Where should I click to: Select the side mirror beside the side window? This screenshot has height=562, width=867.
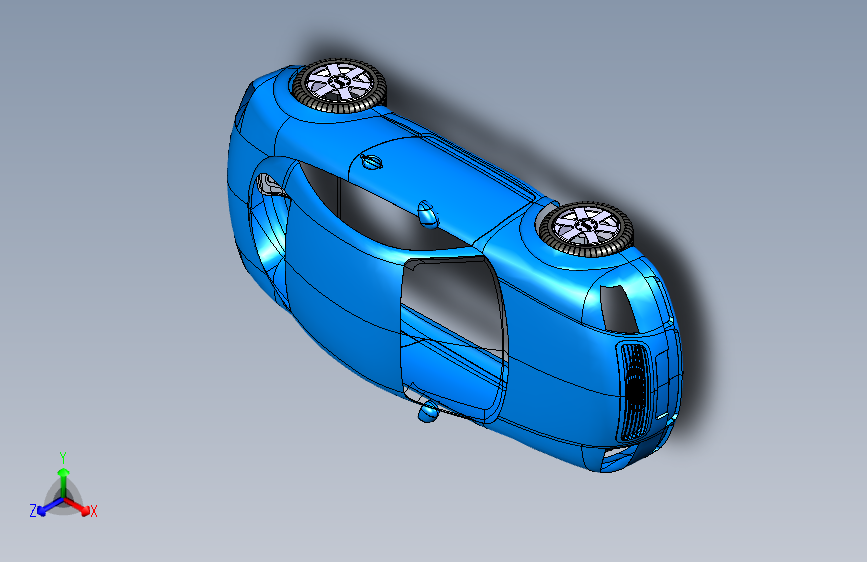pos(427,214)
